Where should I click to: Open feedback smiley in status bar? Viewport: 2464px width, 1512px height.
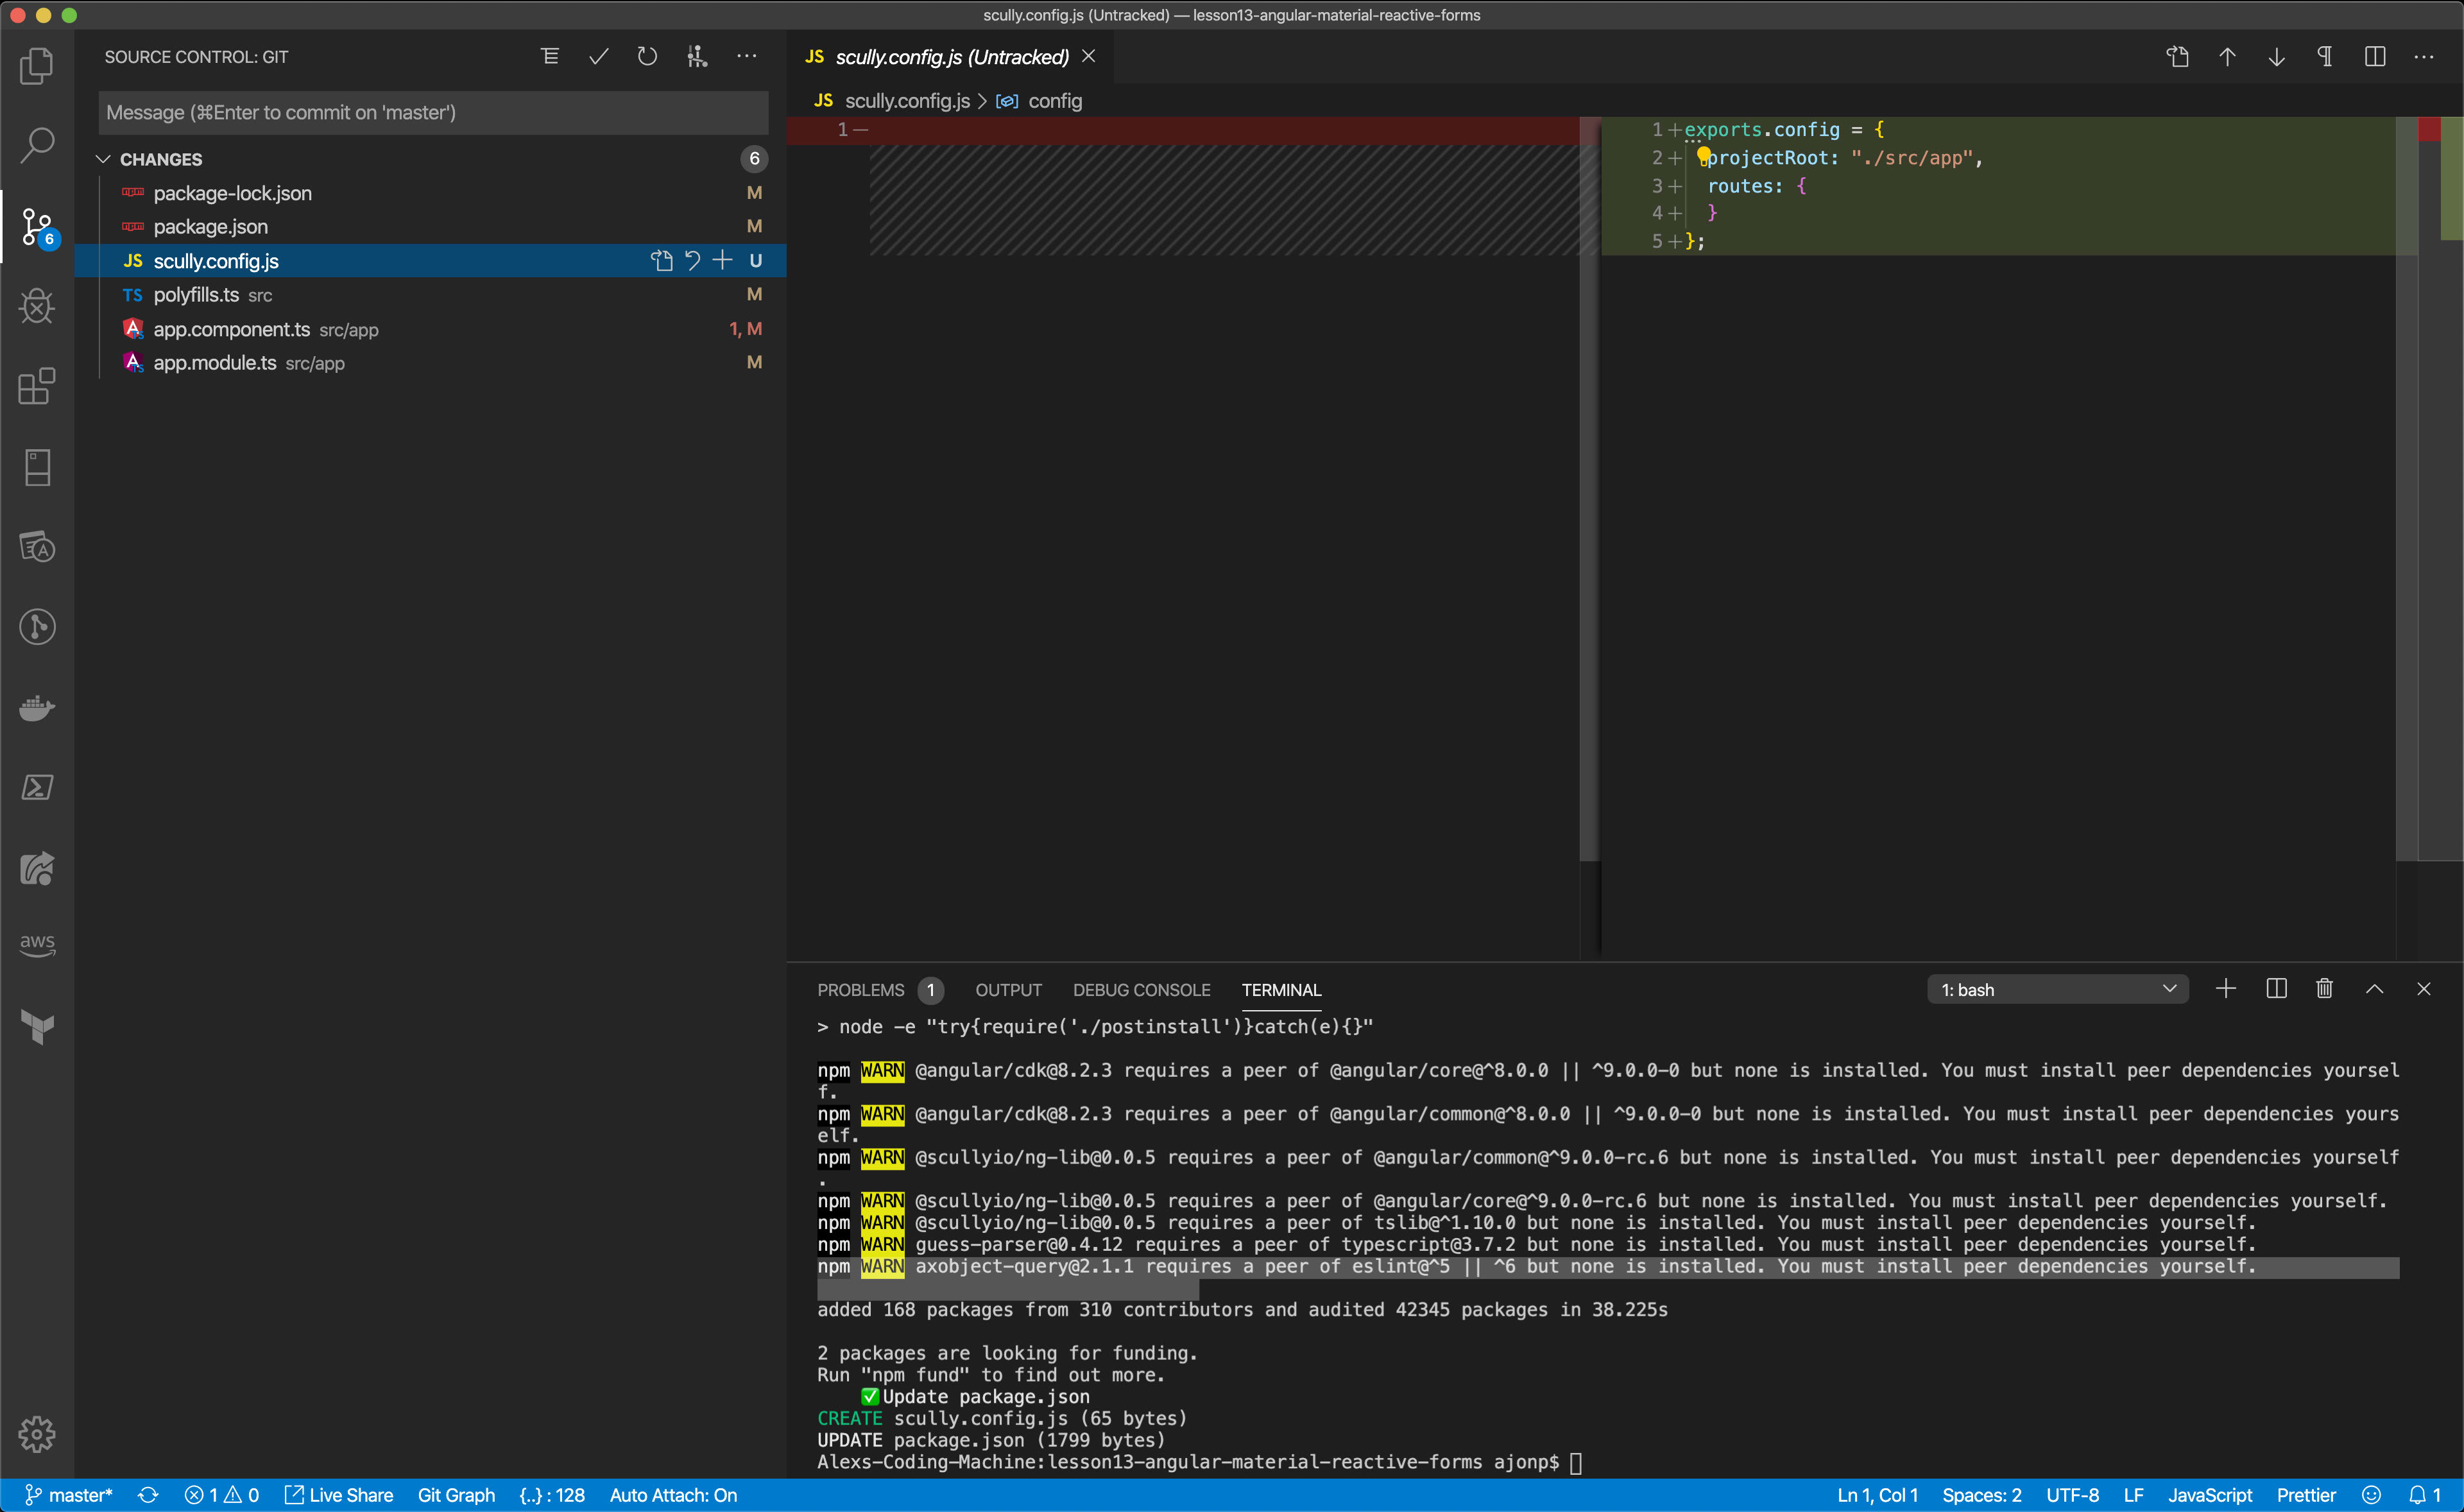(x=2371, y=1495)
